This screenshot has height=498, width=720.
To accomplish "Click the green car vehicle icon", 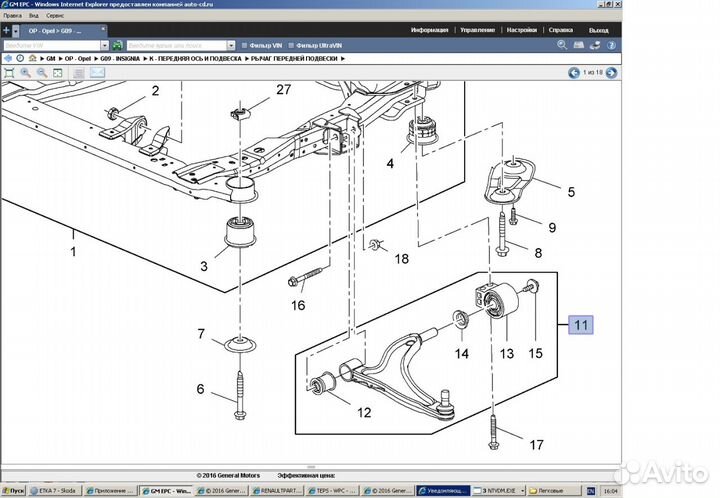I will [x=118, y=46].
